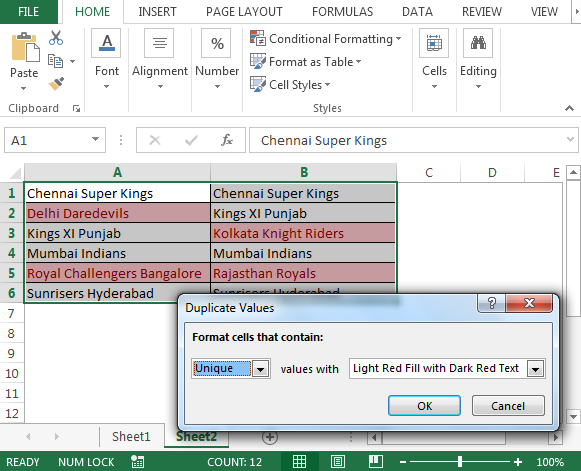This screenshot has width=581, height=471.
Task: Adjust the zoom slider handle
Action: coord(460,462)
